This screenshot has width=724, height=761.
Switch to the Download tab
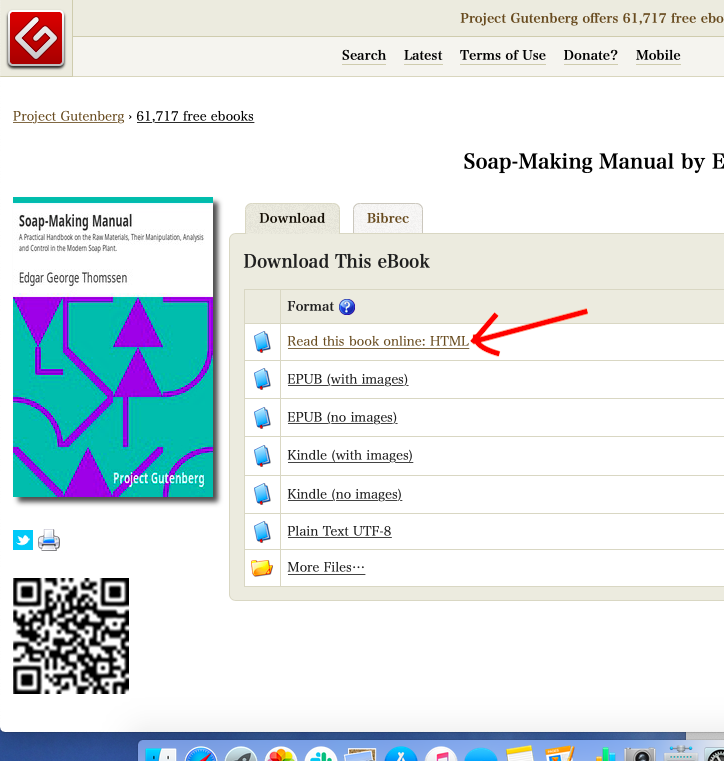tap(292, 218)
